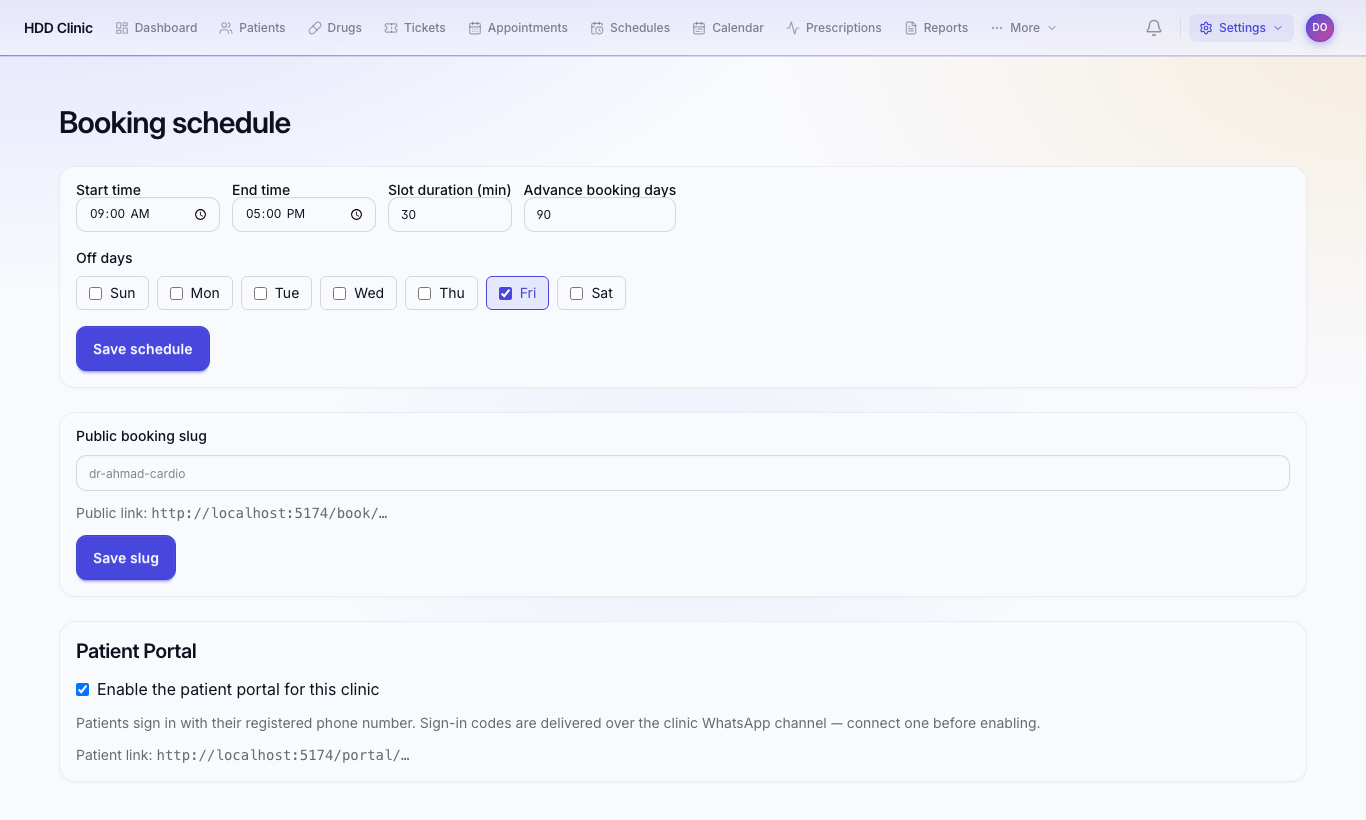Click the Tickets ticket icon
Screen dimensions: 1366x820
pyautogui.click(x=391, y=28)
